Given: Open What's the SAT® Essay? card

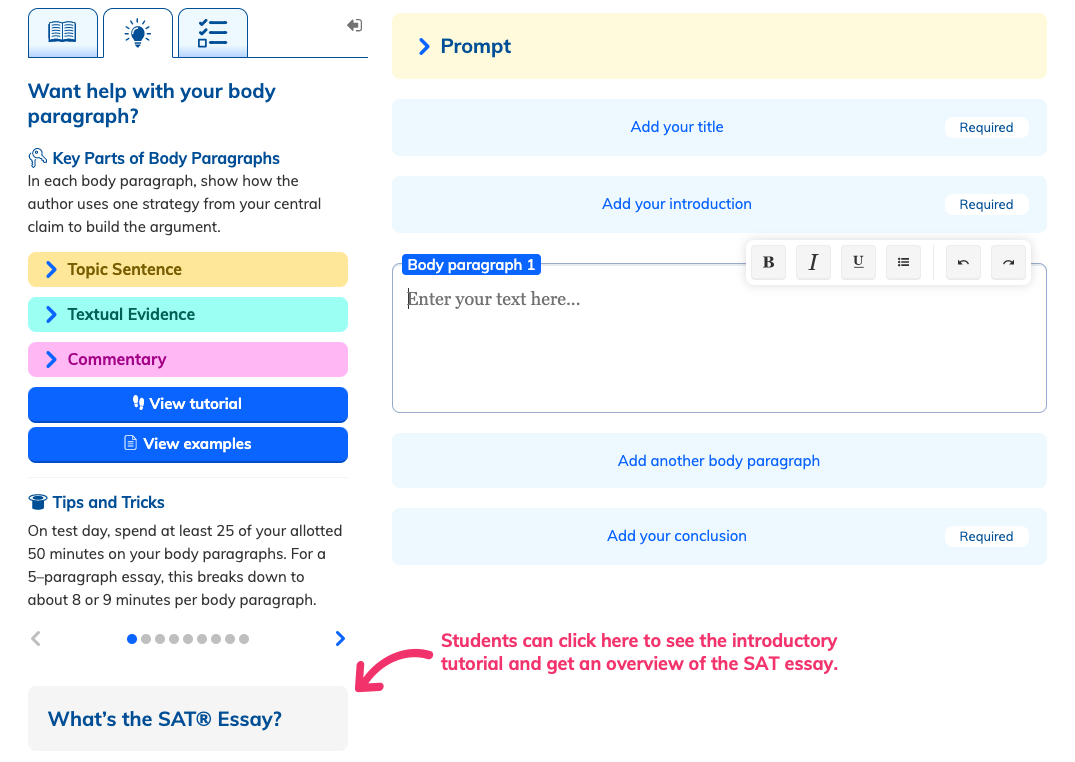Looking at the screenshot, I should pos(188,718).
